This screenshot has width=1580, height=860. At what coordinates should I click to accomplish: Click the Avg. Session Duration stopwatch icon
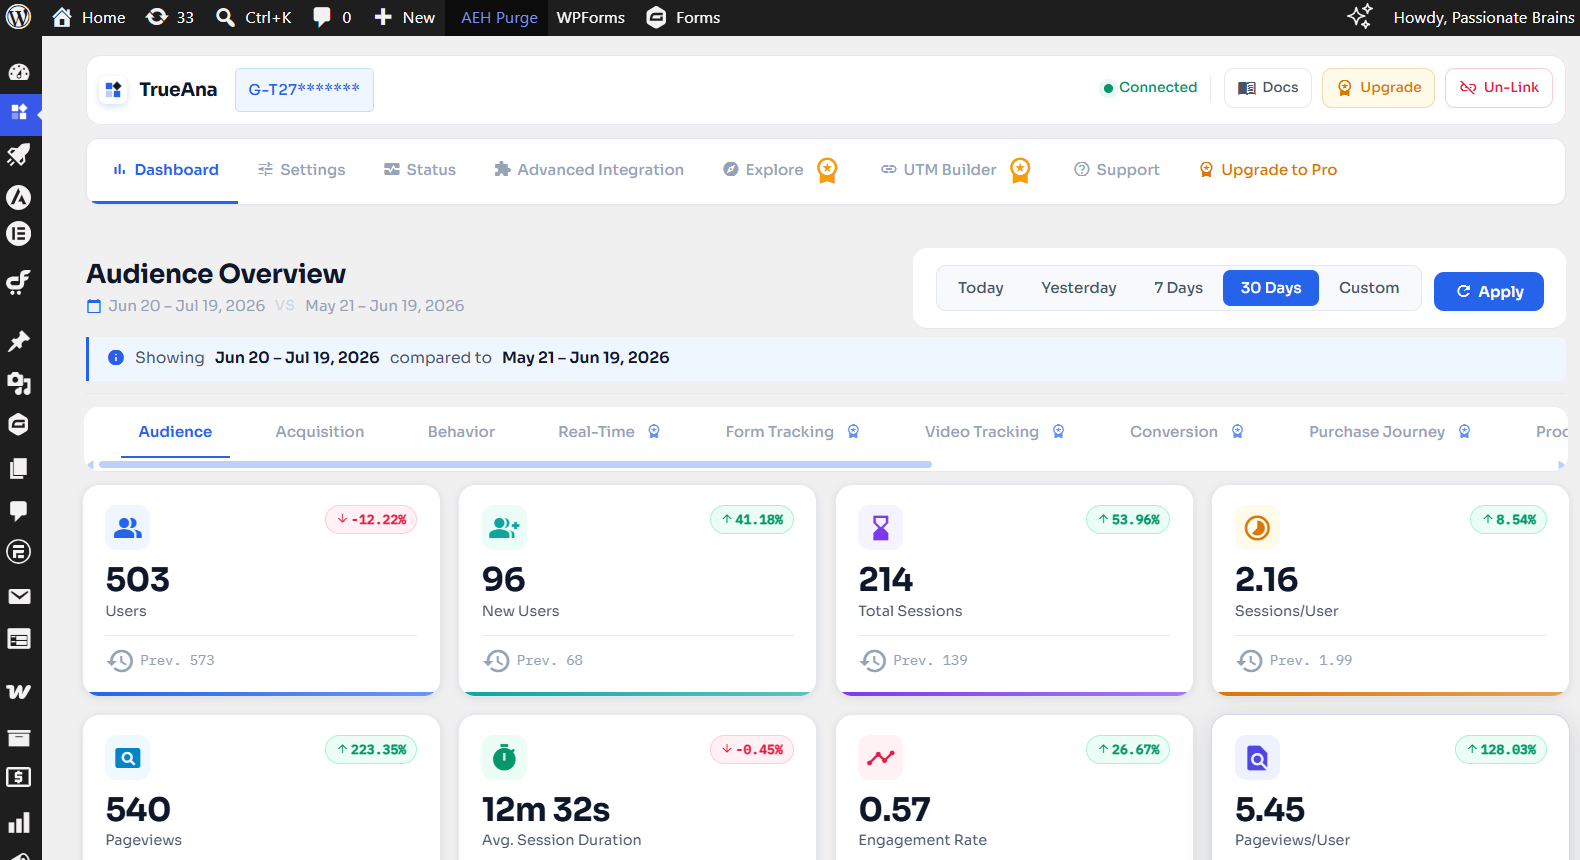[504, 758]
